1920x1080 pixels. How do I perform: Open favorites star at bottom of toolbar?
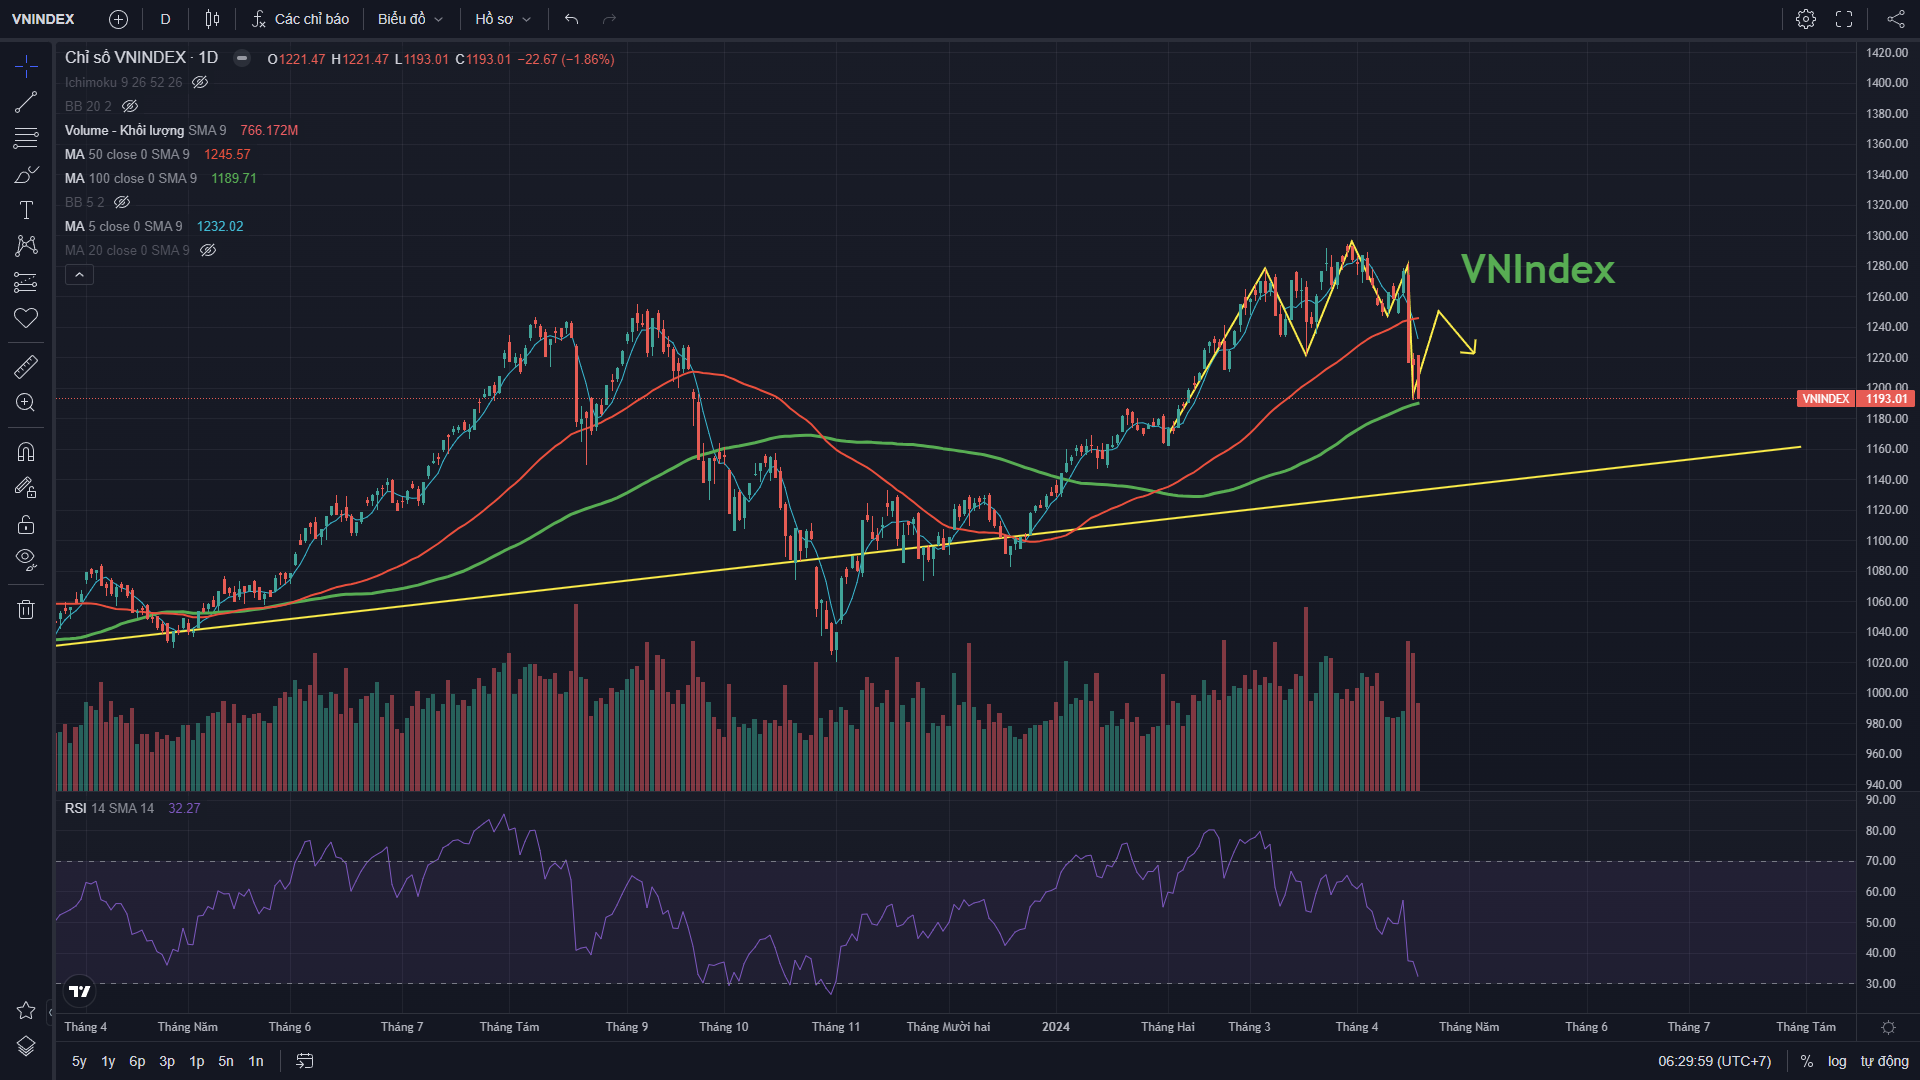pyautogui.click(x=26, y=1010)
